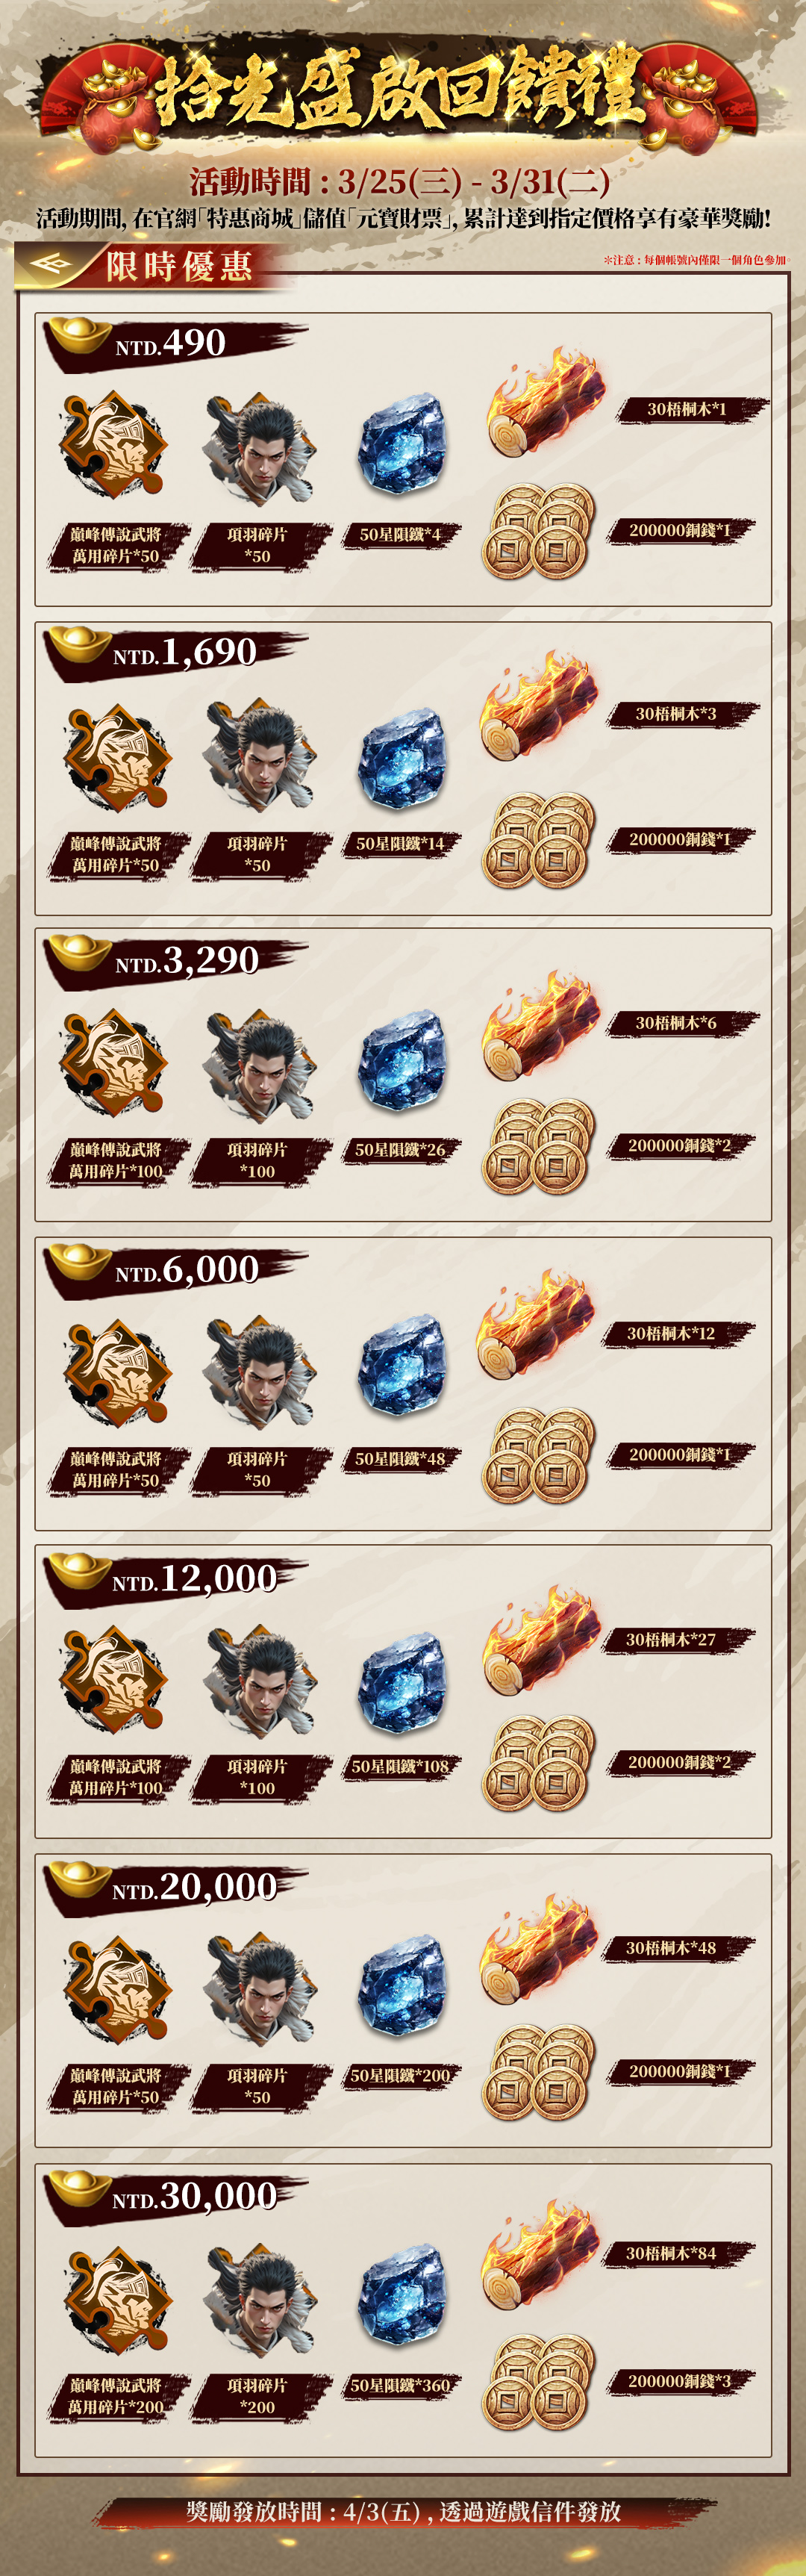Click the gold coins icon in NTD.30,000 tier
This screenshot has height=2576, width=806.
(539, 2382)
